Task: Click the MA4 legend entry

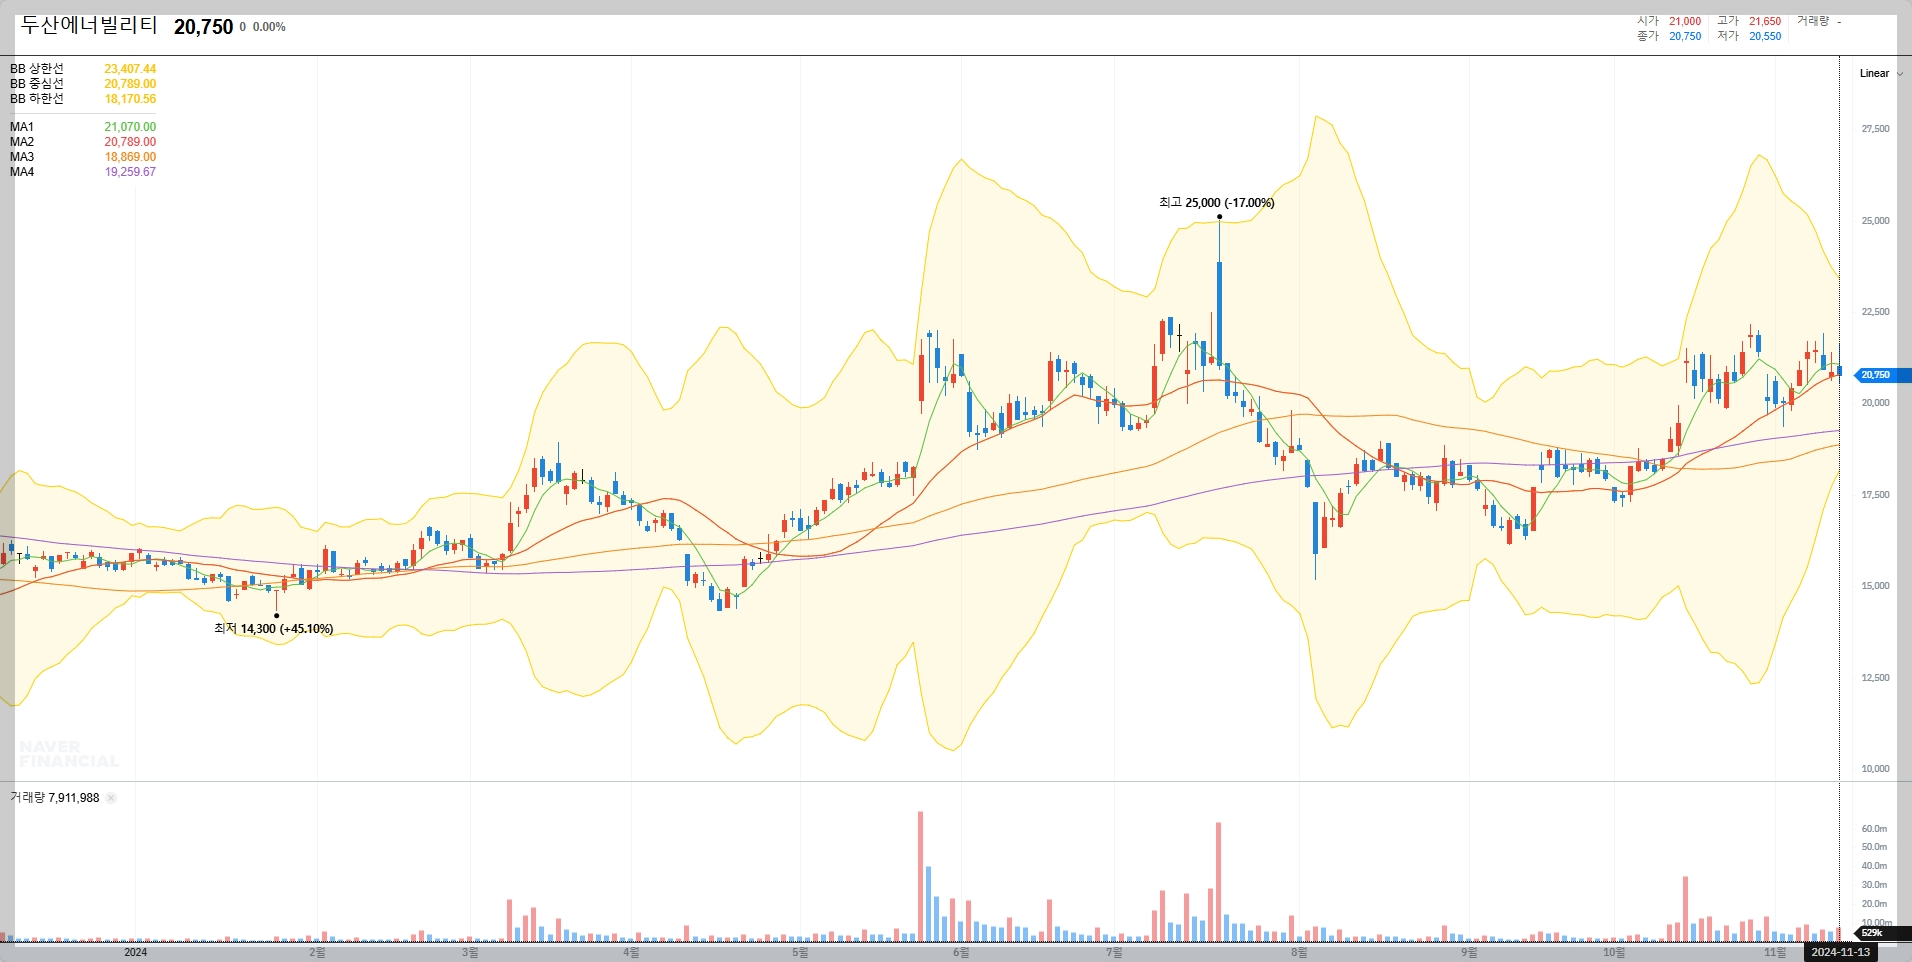Action: [x=22, y=172]
